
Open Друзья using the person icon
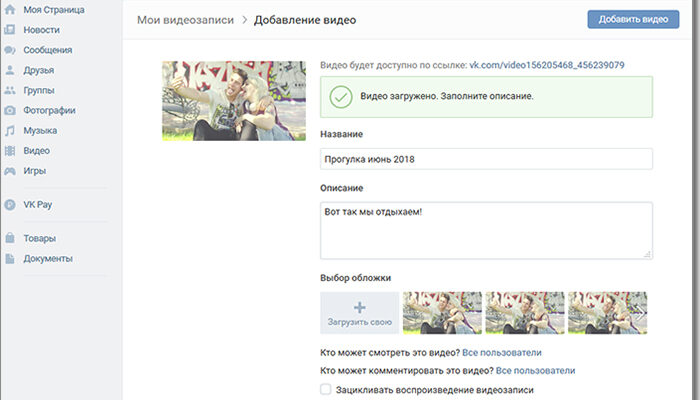[x=9, y=70]
